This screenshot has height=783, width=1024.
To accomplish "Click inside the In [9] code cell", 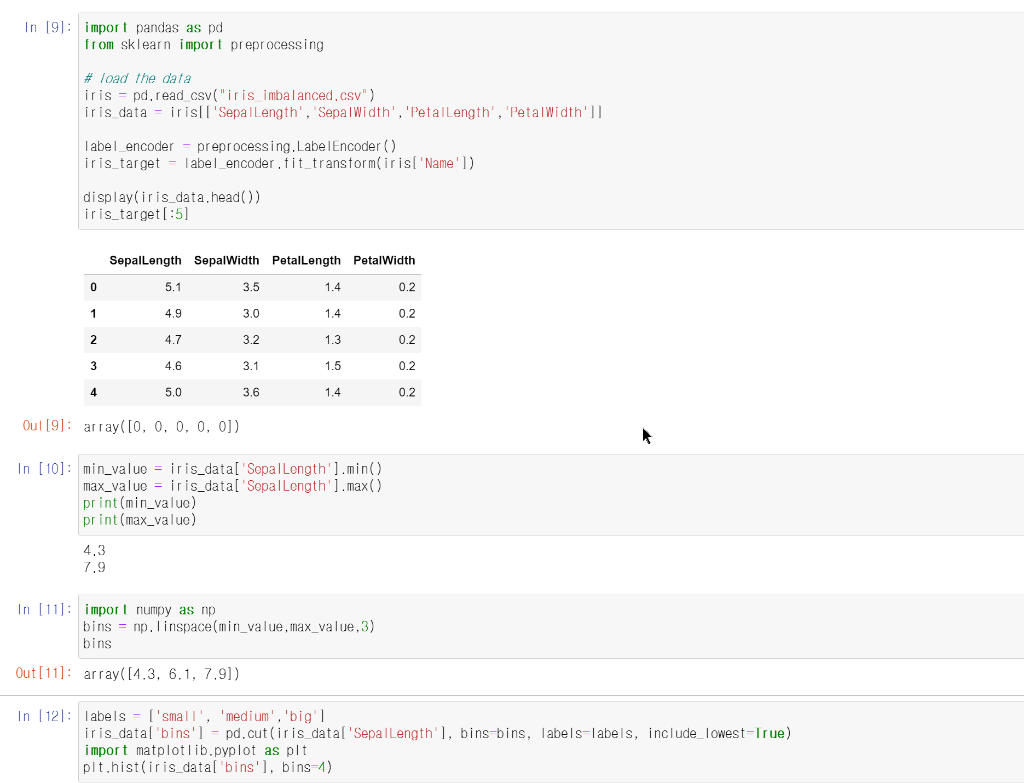I will point(551,121).
